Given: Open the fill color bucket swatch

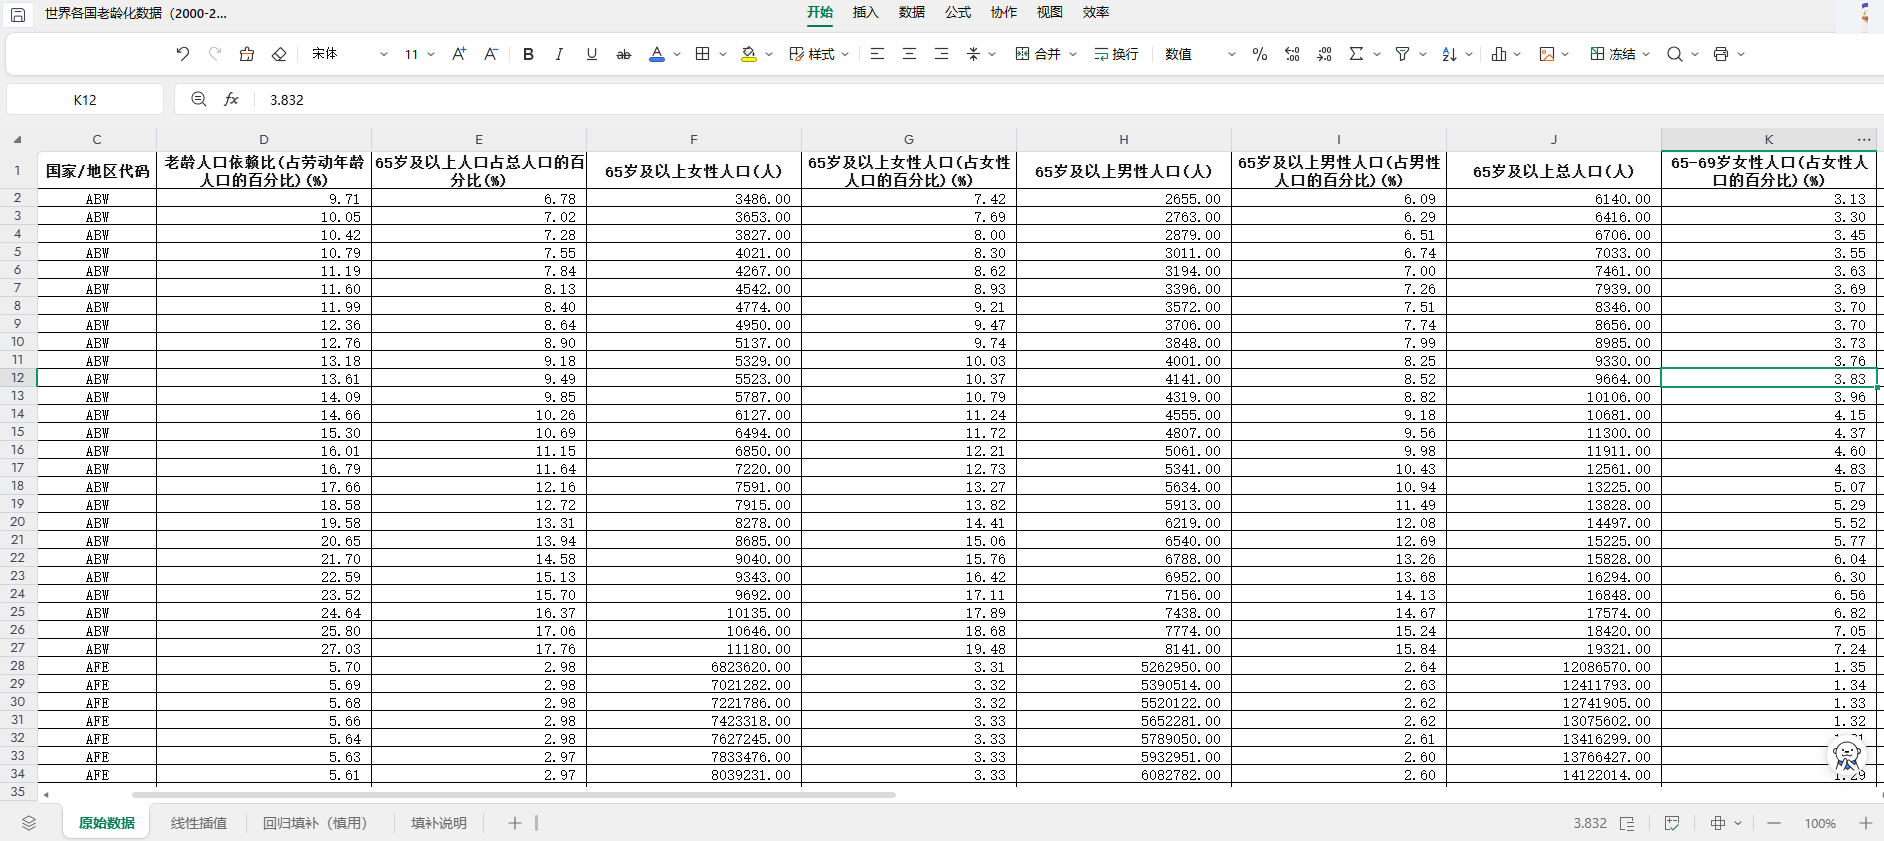Looking at the screenshot, I should [749, 54].
